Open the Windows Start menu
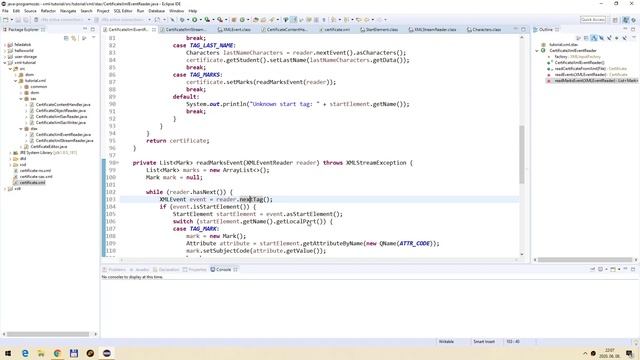This screenshot has width=640, height=360. pos(8,353)
